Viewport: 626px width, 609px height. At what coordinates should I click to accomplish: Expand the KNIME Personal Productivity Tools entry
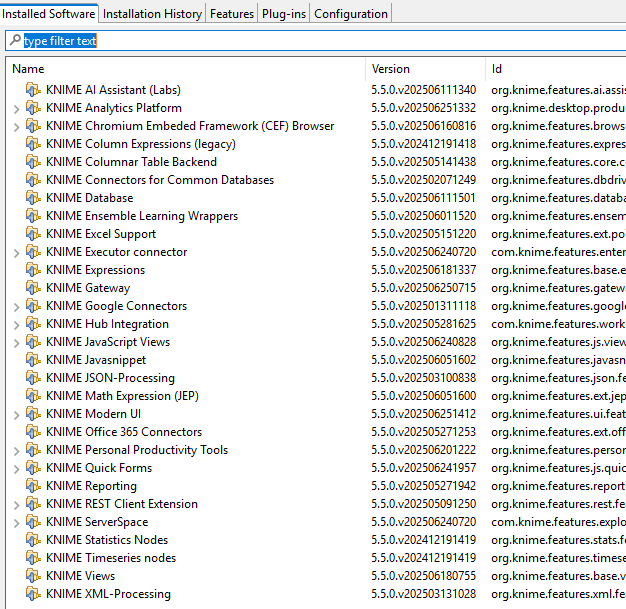[16, 451]
